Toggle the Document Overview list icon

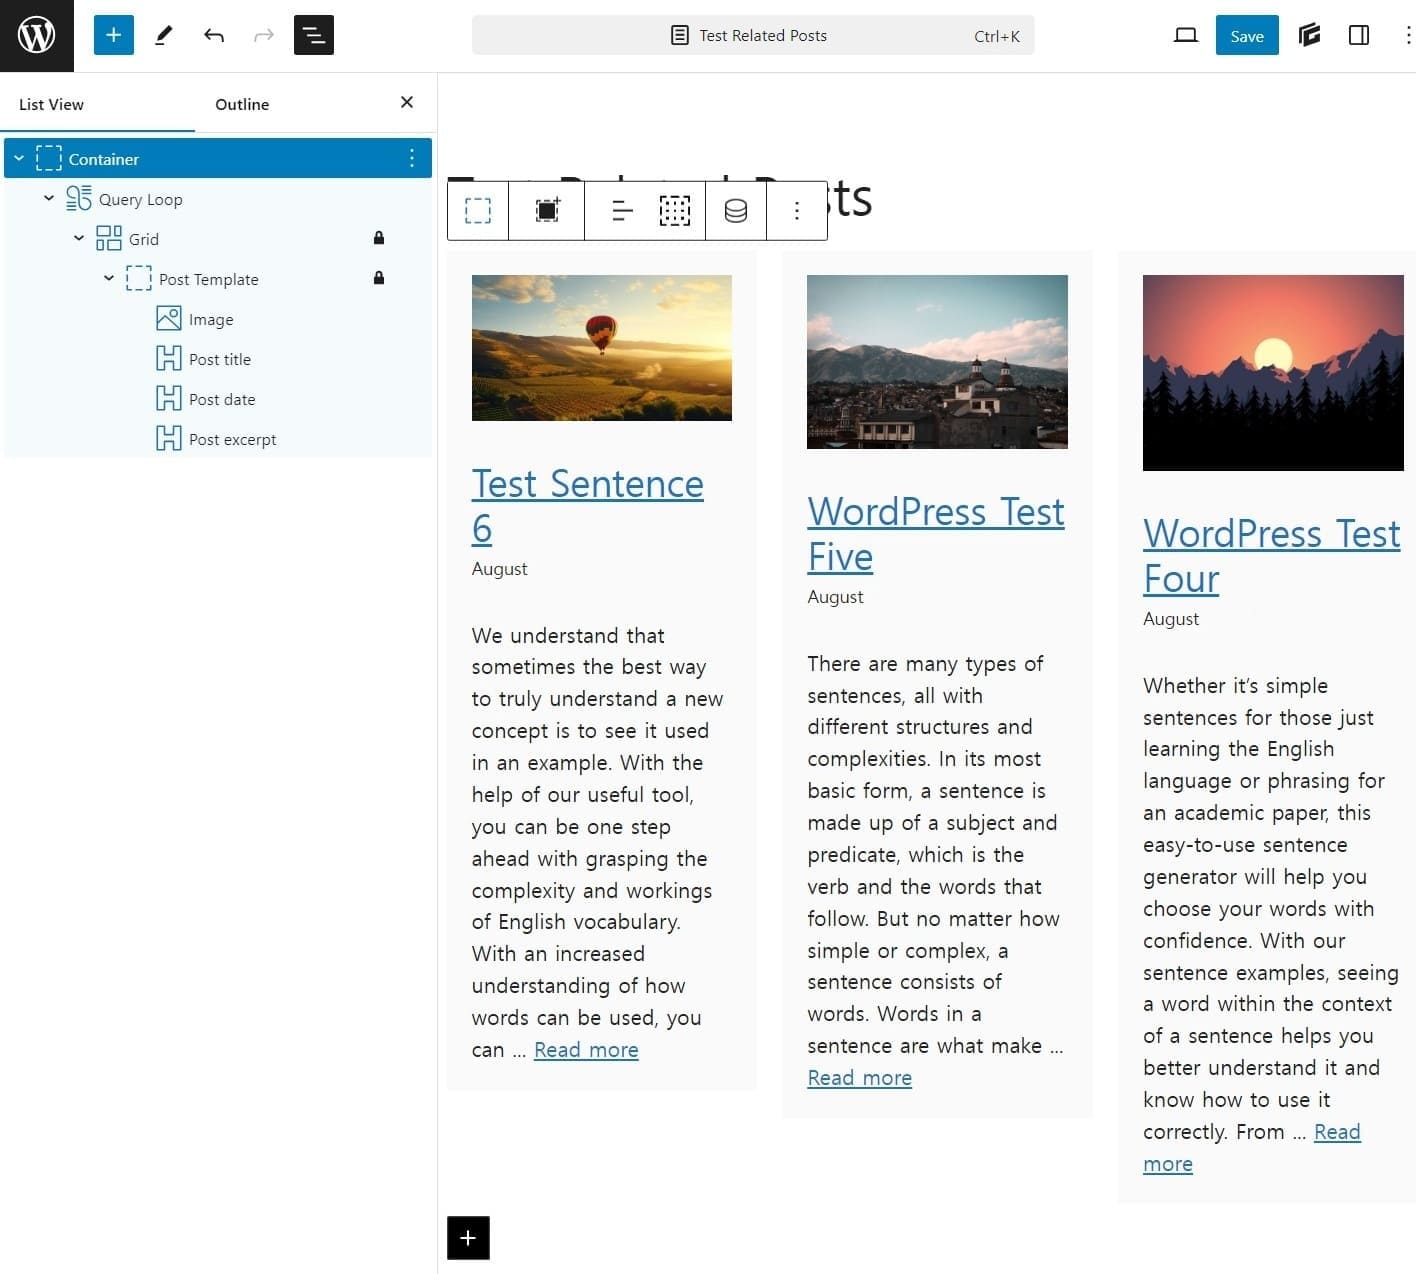click(x=313, y=36)
